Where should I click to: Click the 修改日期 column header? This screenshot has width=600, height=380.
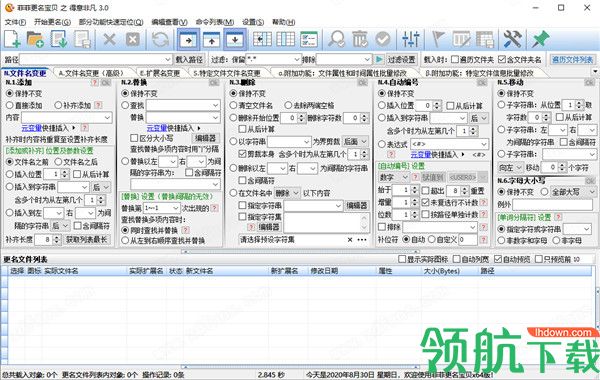click(324, 271)
